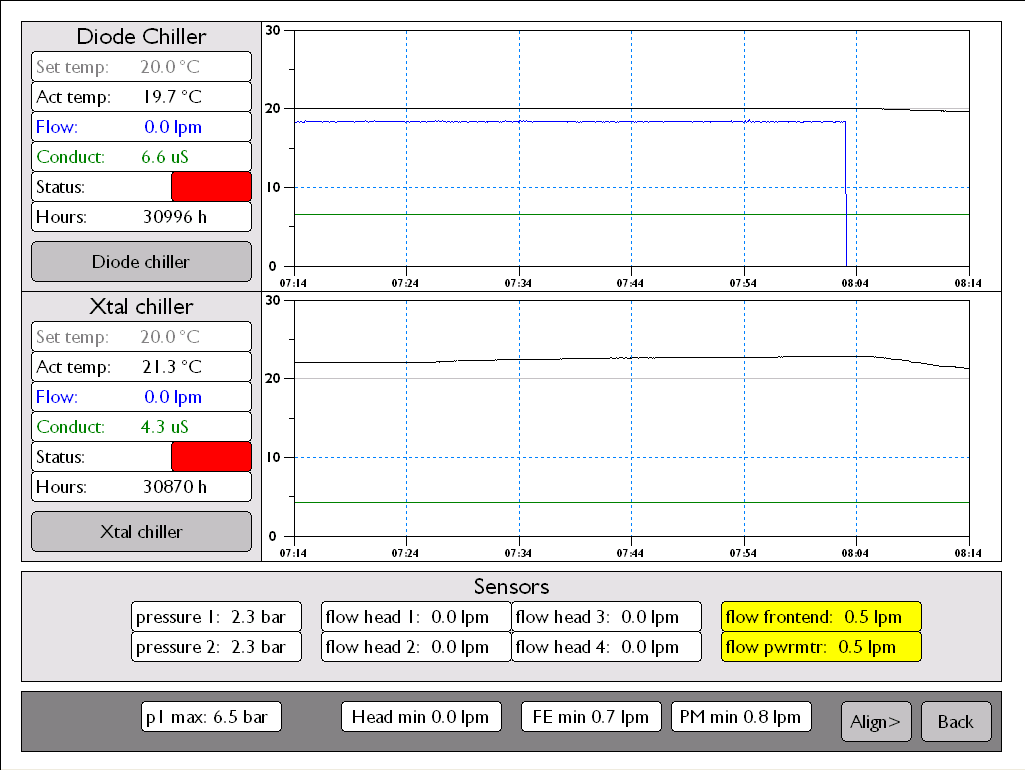The height and width of the screenshot is (770, 1025).
Task: Click the Head min 0.0 lpm limit
Action: 421,717
